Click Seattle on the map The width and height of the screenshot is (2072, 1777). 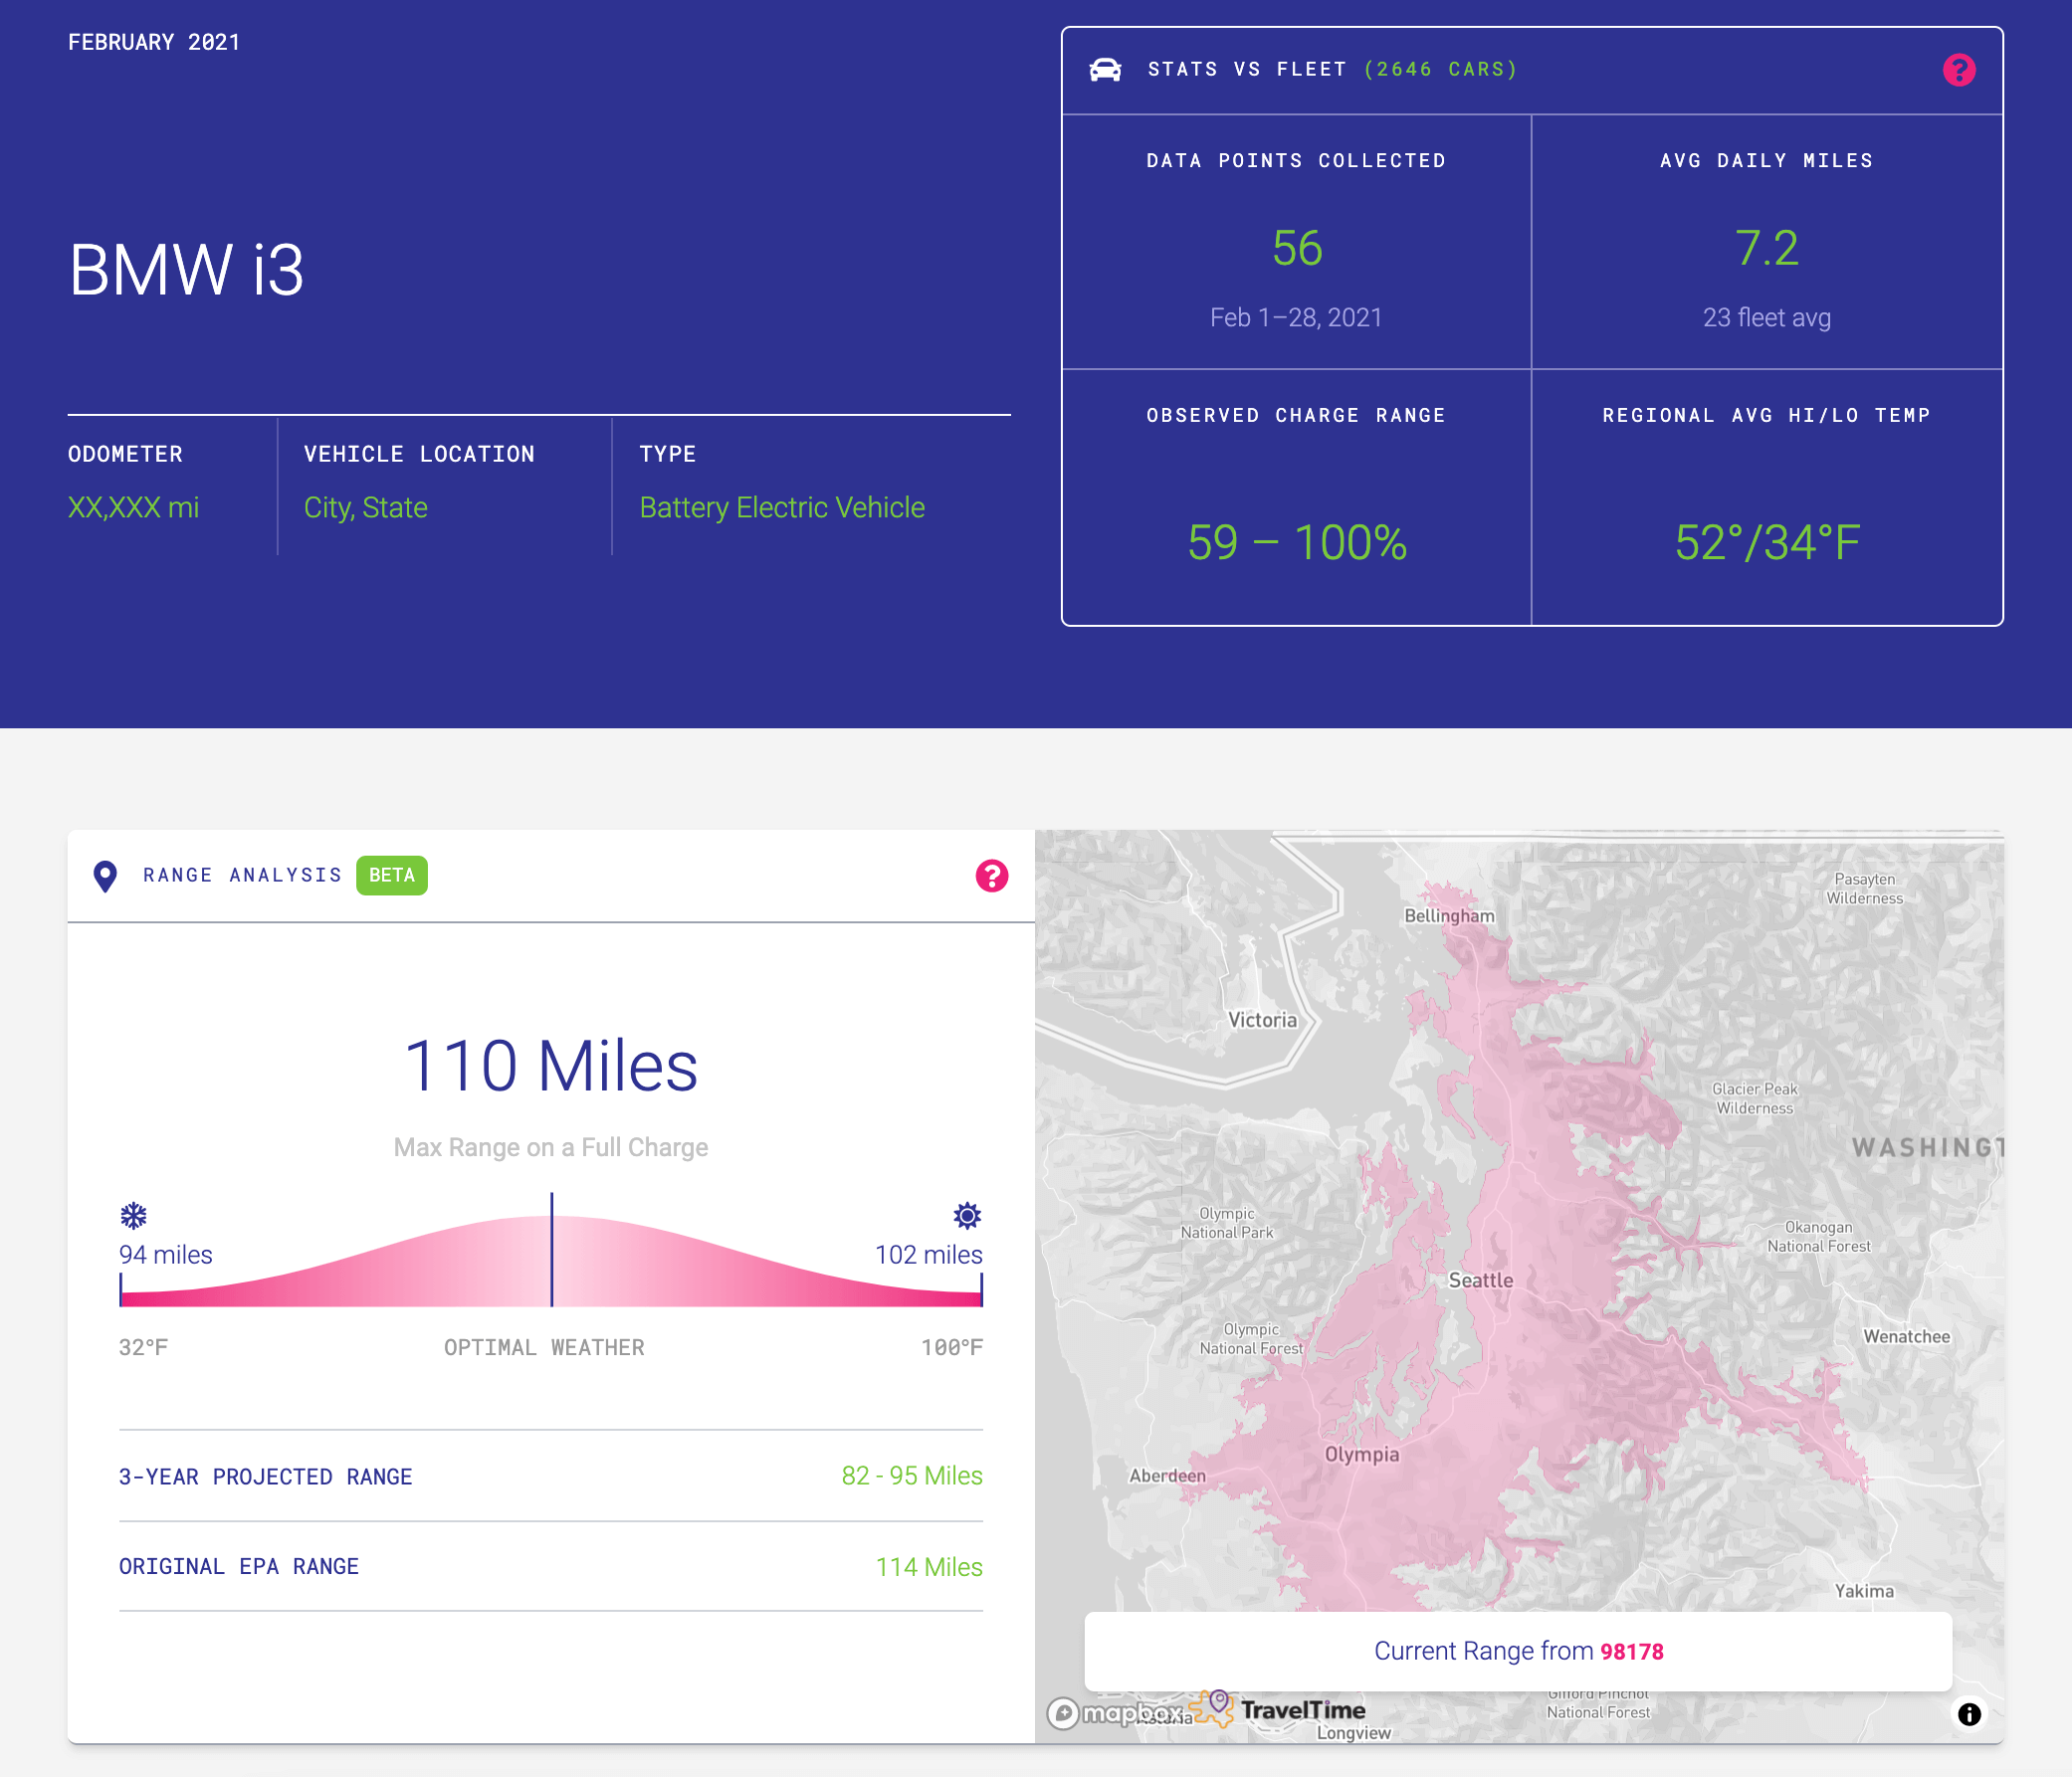point(1480,1281)
